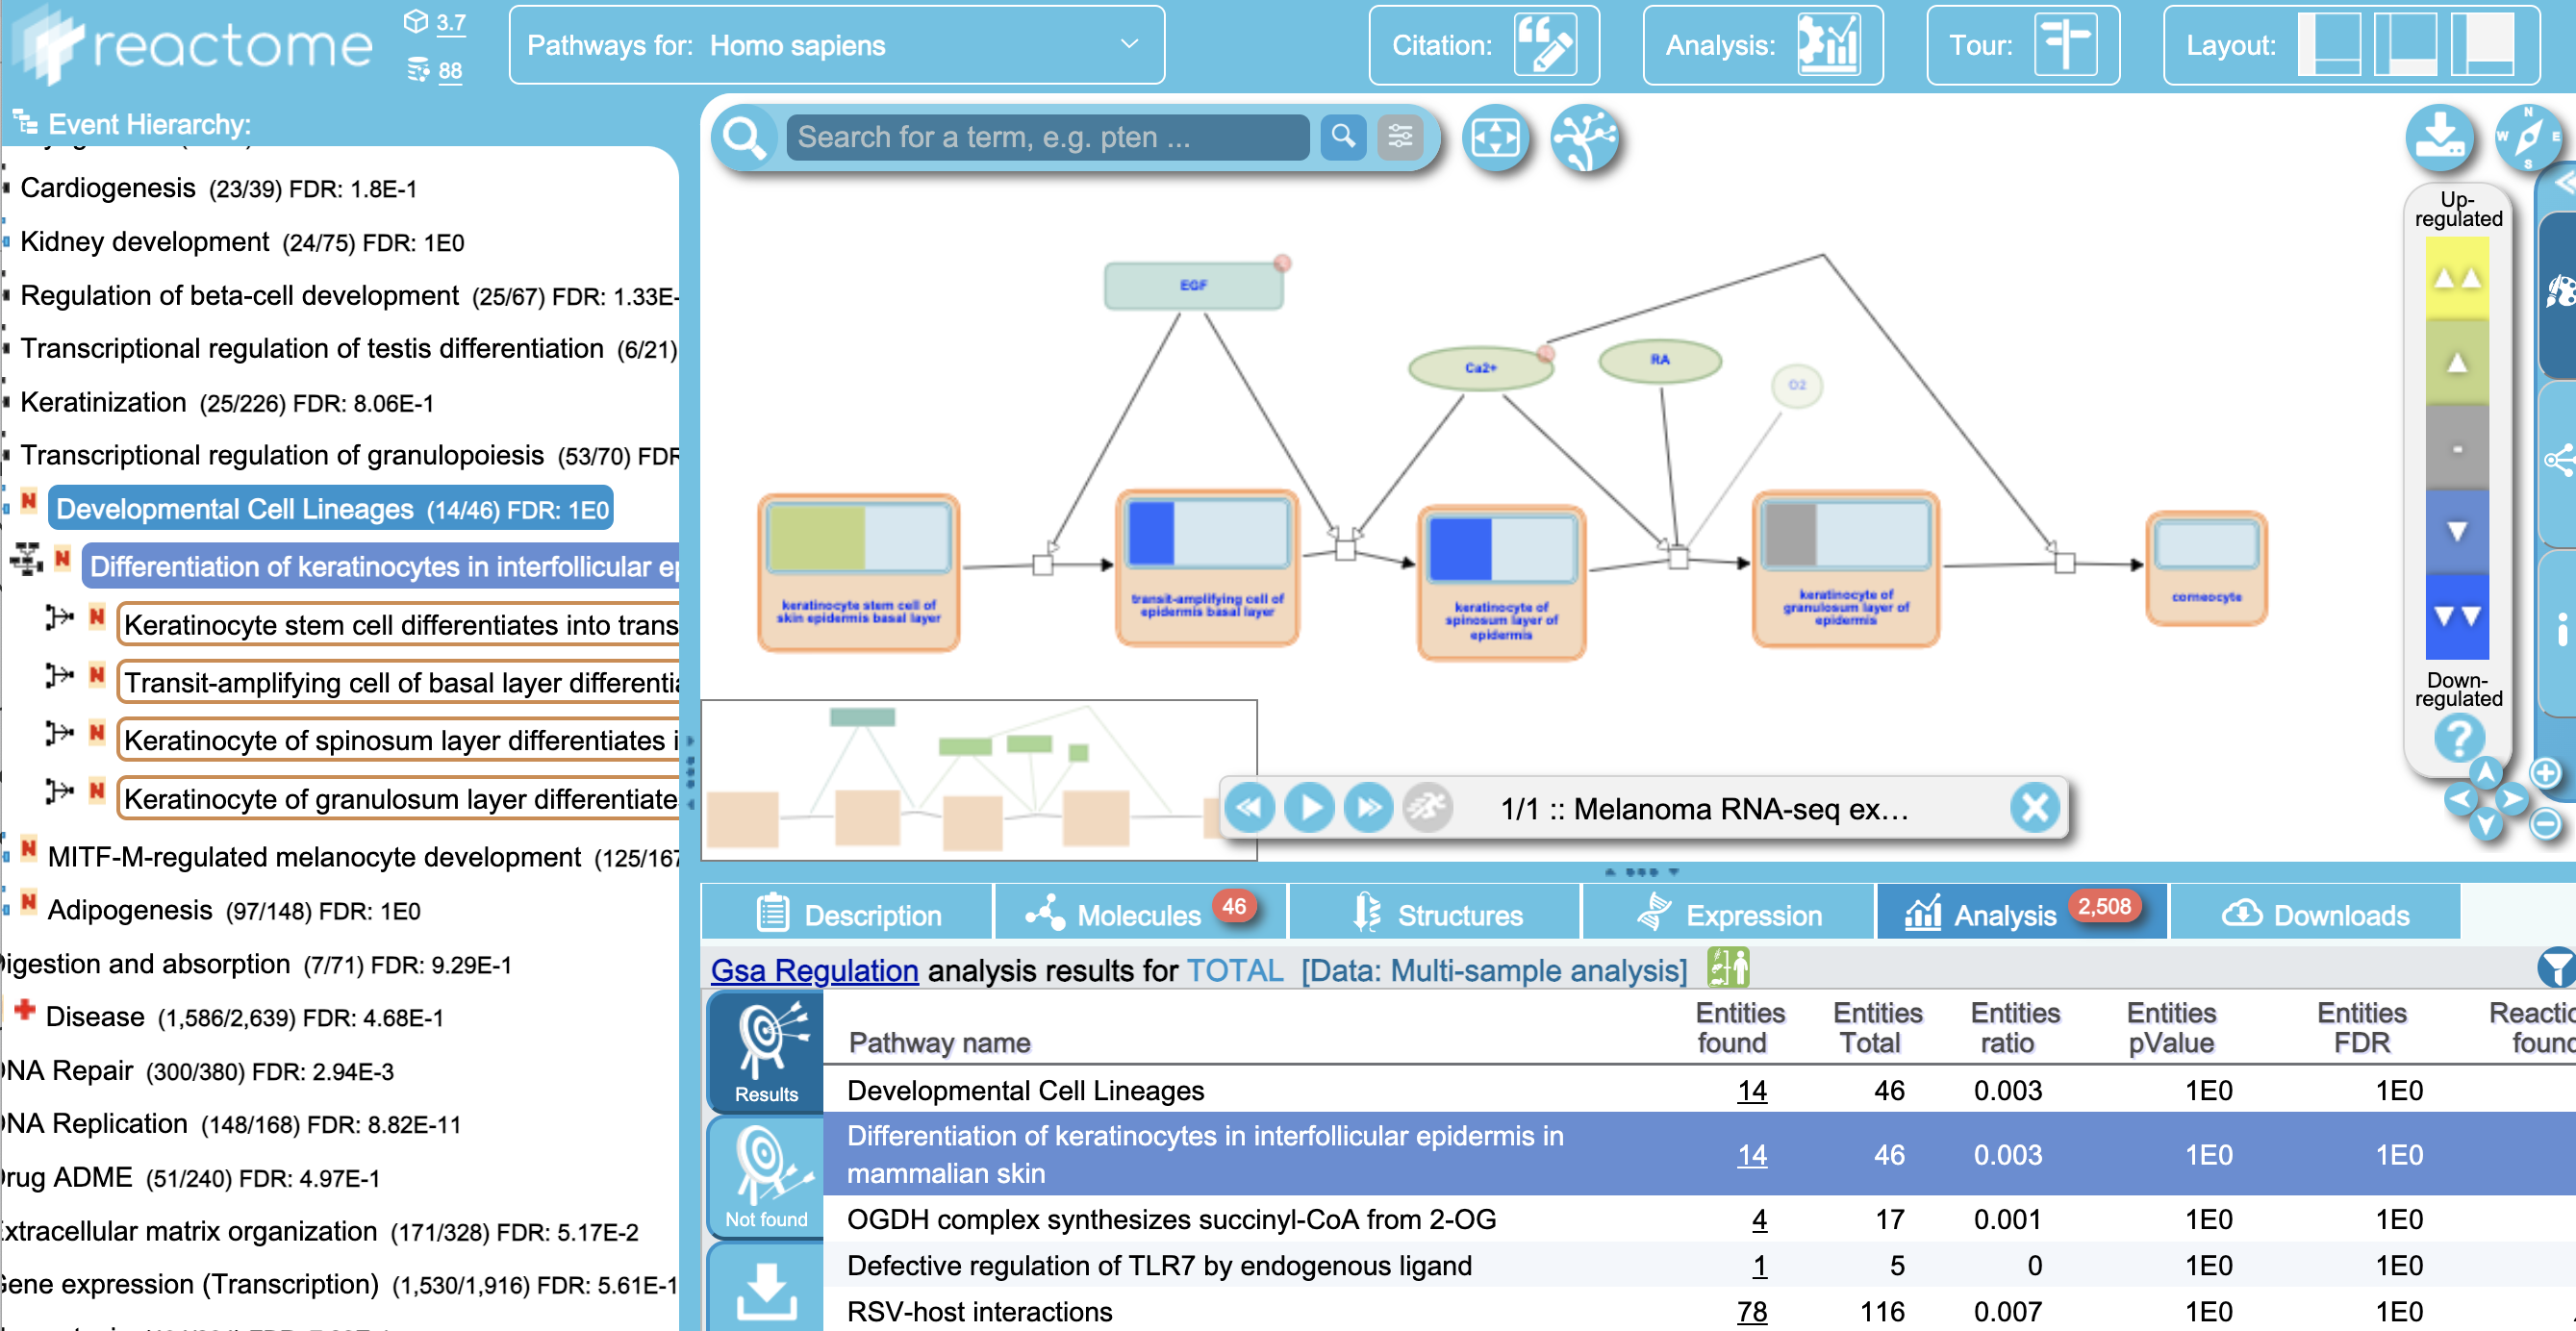Play the Melanoma RNA-seq expression animation
The image size is (2576, 1331).
coord(1309,806)
